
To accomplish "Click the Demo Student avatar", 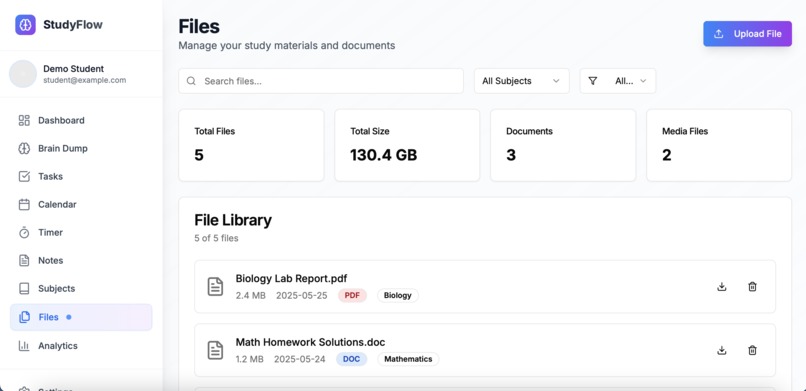I will click(23, 74).
